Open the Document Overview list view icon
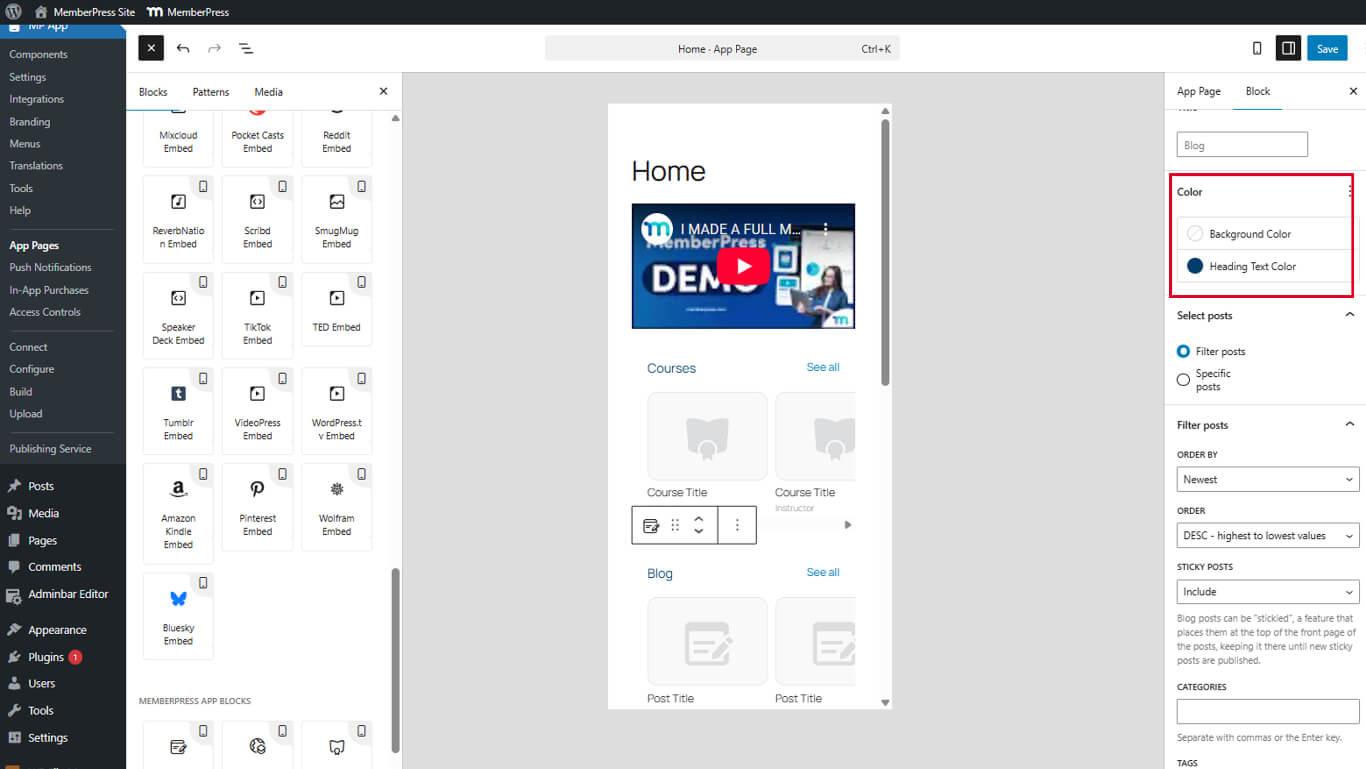The width and height of the screenshot is (1366, 769). [x=246, y=47]
